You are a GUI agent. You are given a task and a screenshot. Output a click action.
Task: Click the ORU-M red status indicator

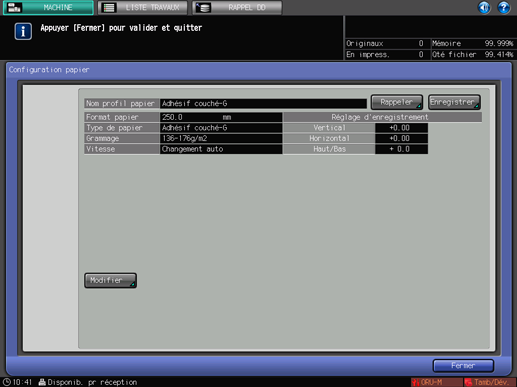coord(436,382)
